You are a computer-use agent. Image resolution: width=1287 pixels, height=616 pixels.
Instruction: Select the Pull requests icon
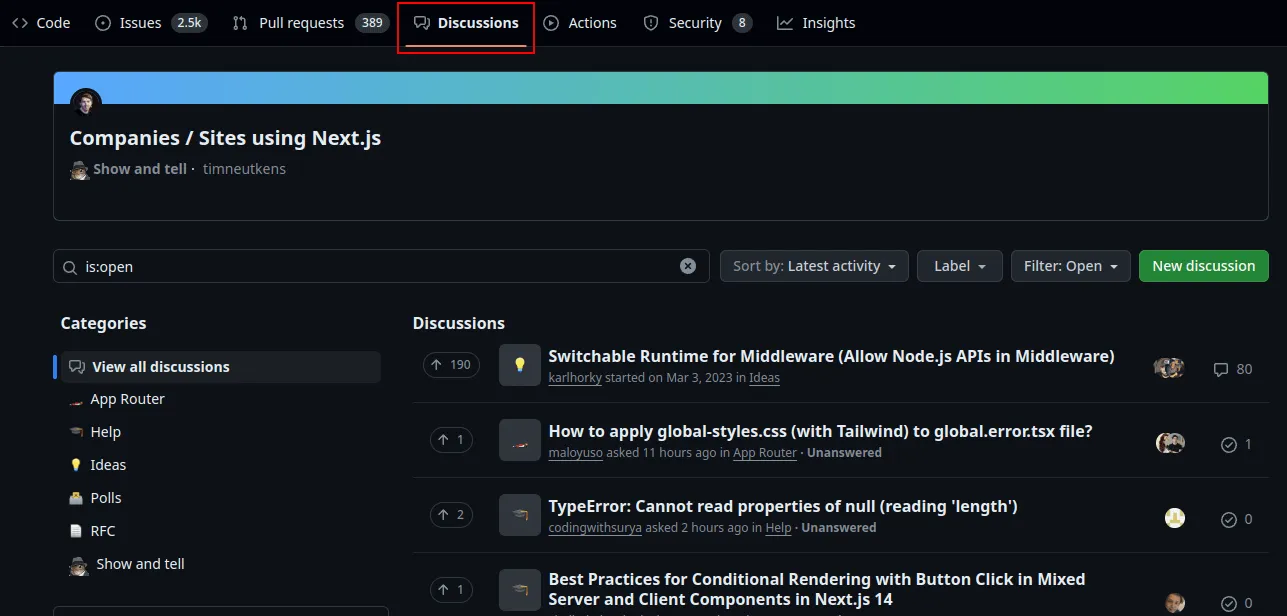pos(239,22)
